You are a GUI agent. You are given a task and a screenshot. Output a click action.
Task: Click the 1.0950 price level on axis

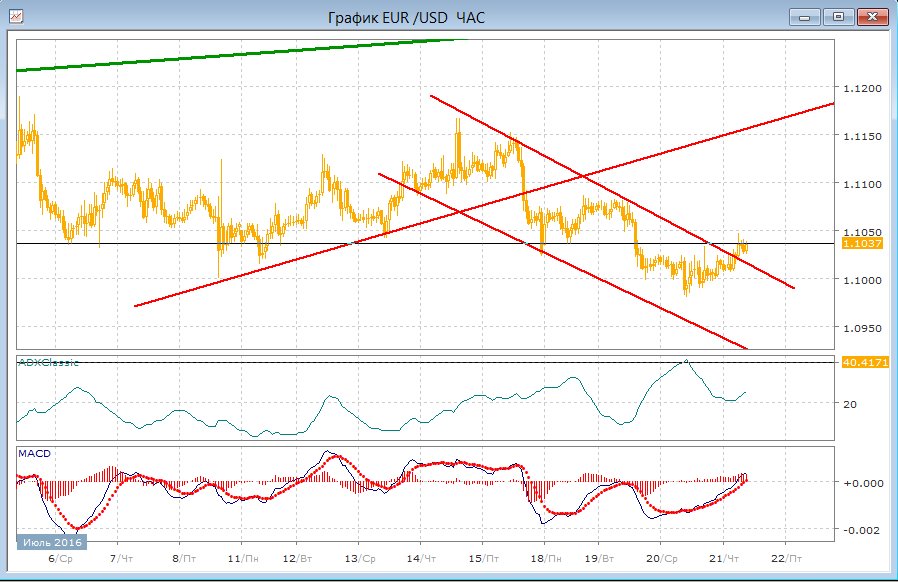(x=861, y=328)
